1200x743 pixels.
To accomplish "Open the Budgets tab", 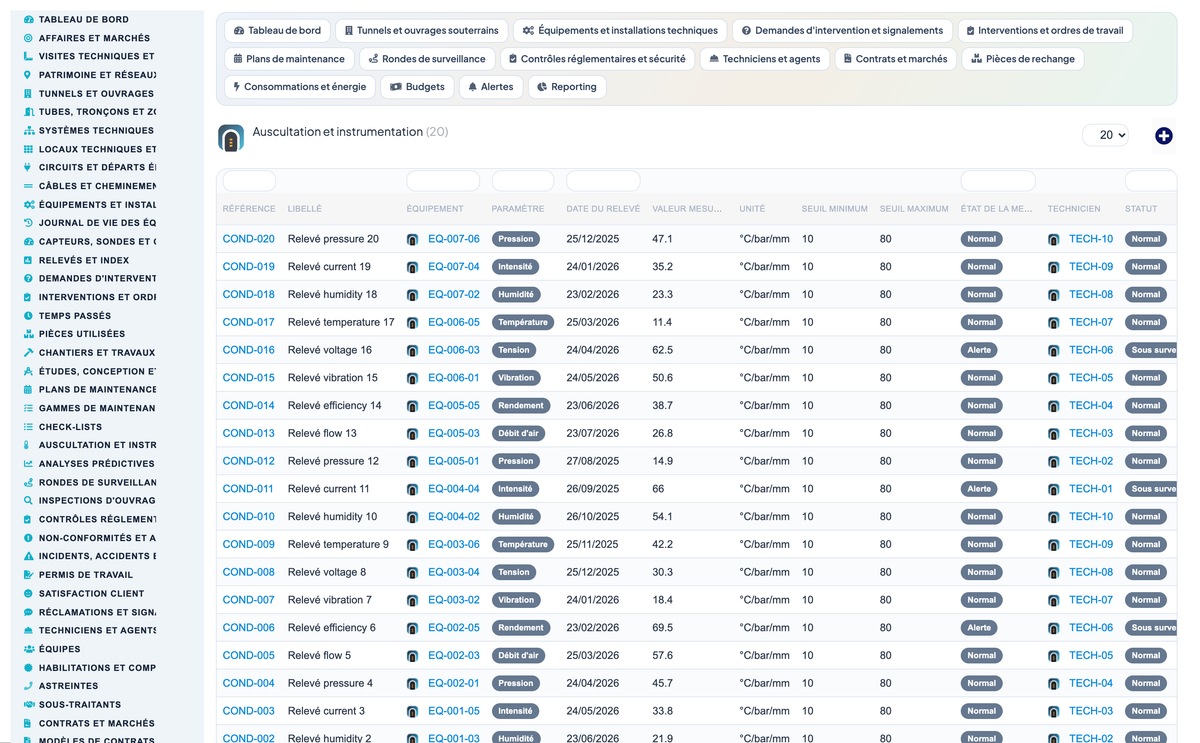I will (417, 87).
